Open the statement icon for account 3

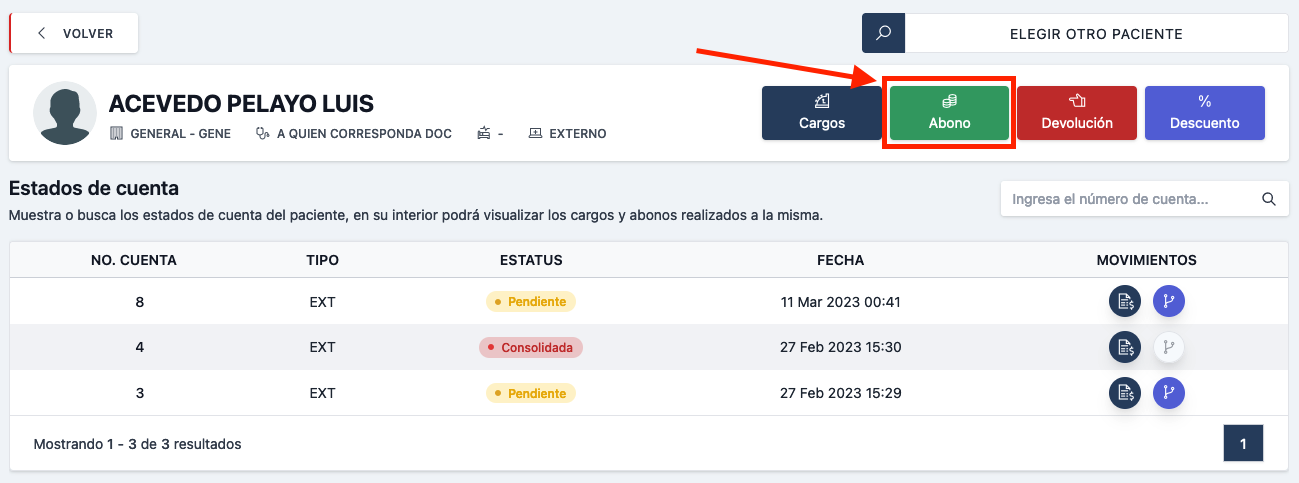pyautogui.click(x=1125, y=393)
